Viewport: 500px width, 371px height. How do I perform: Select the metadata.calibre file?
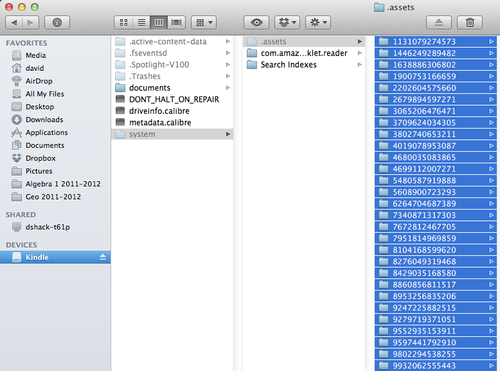tap(172, 123)
